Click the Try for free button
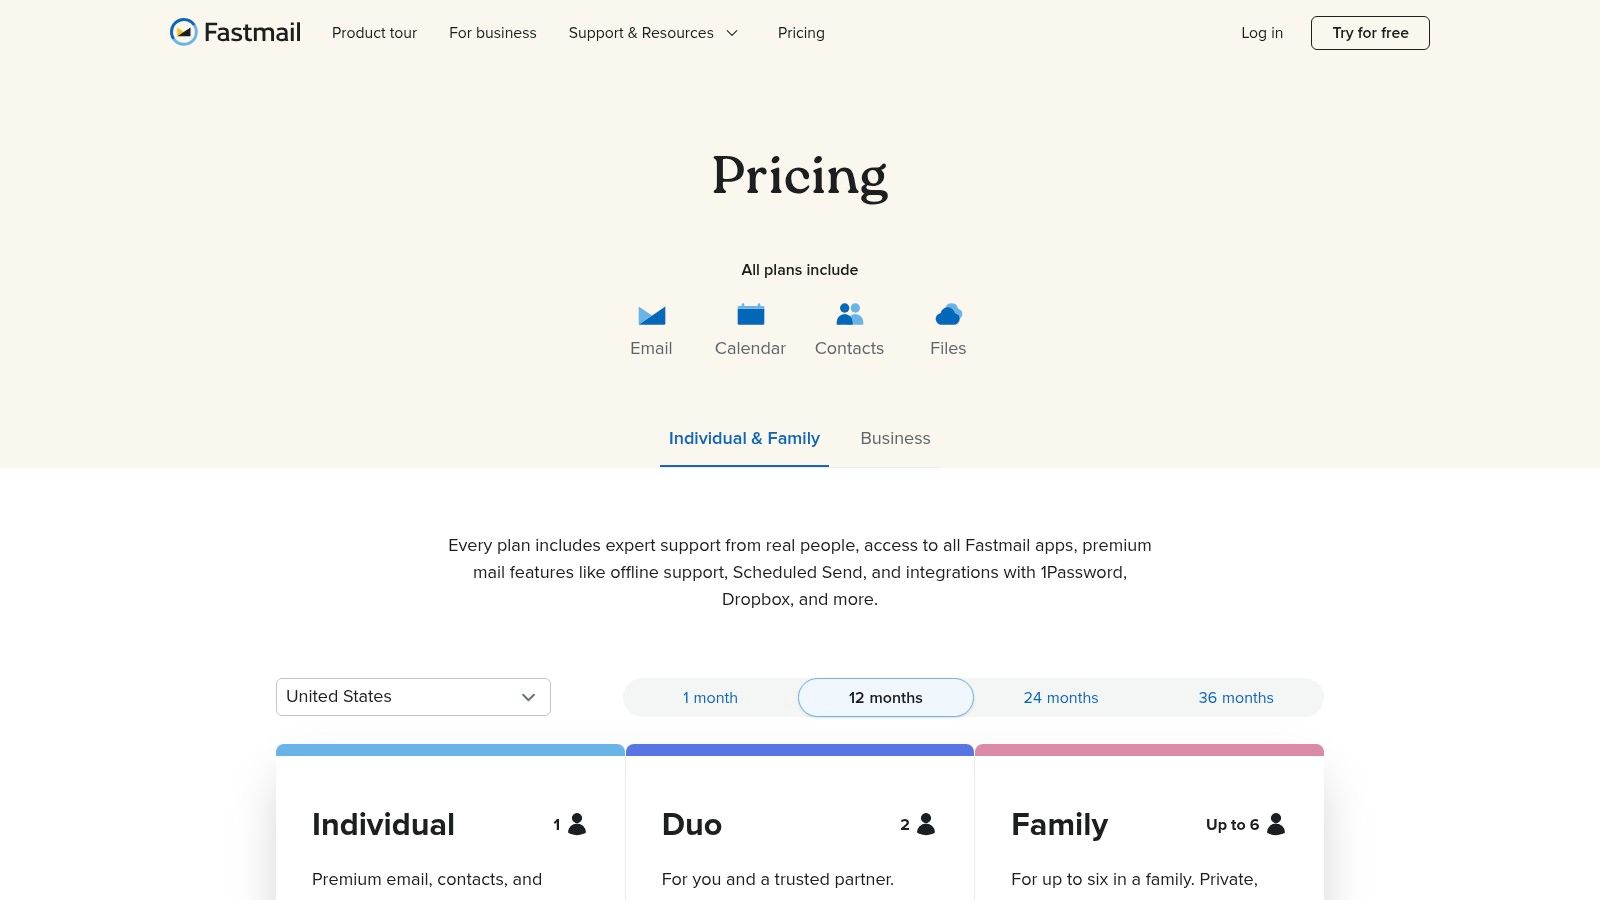 [1370, 32]
